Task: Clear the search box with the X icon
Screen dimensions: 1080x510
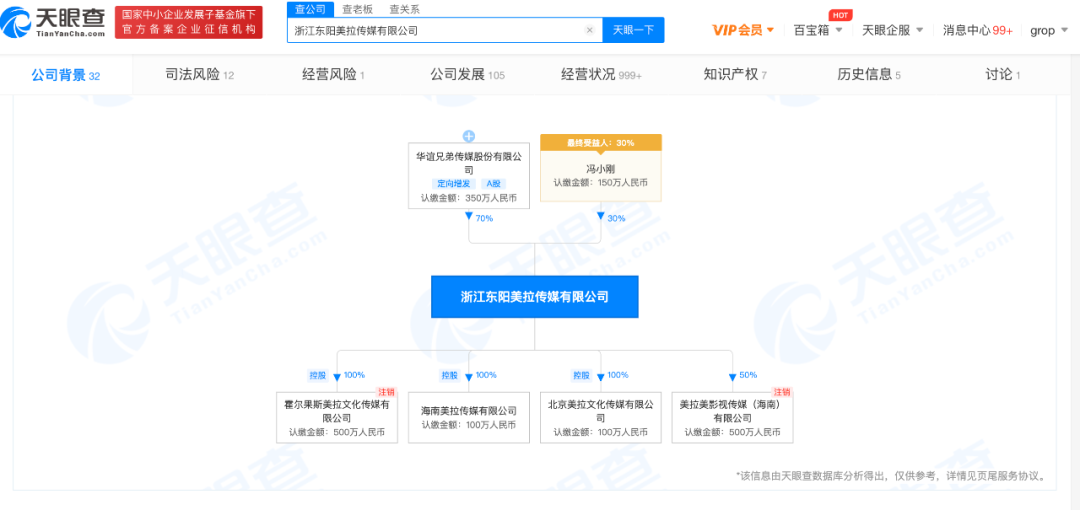Action: pos(590,30)
